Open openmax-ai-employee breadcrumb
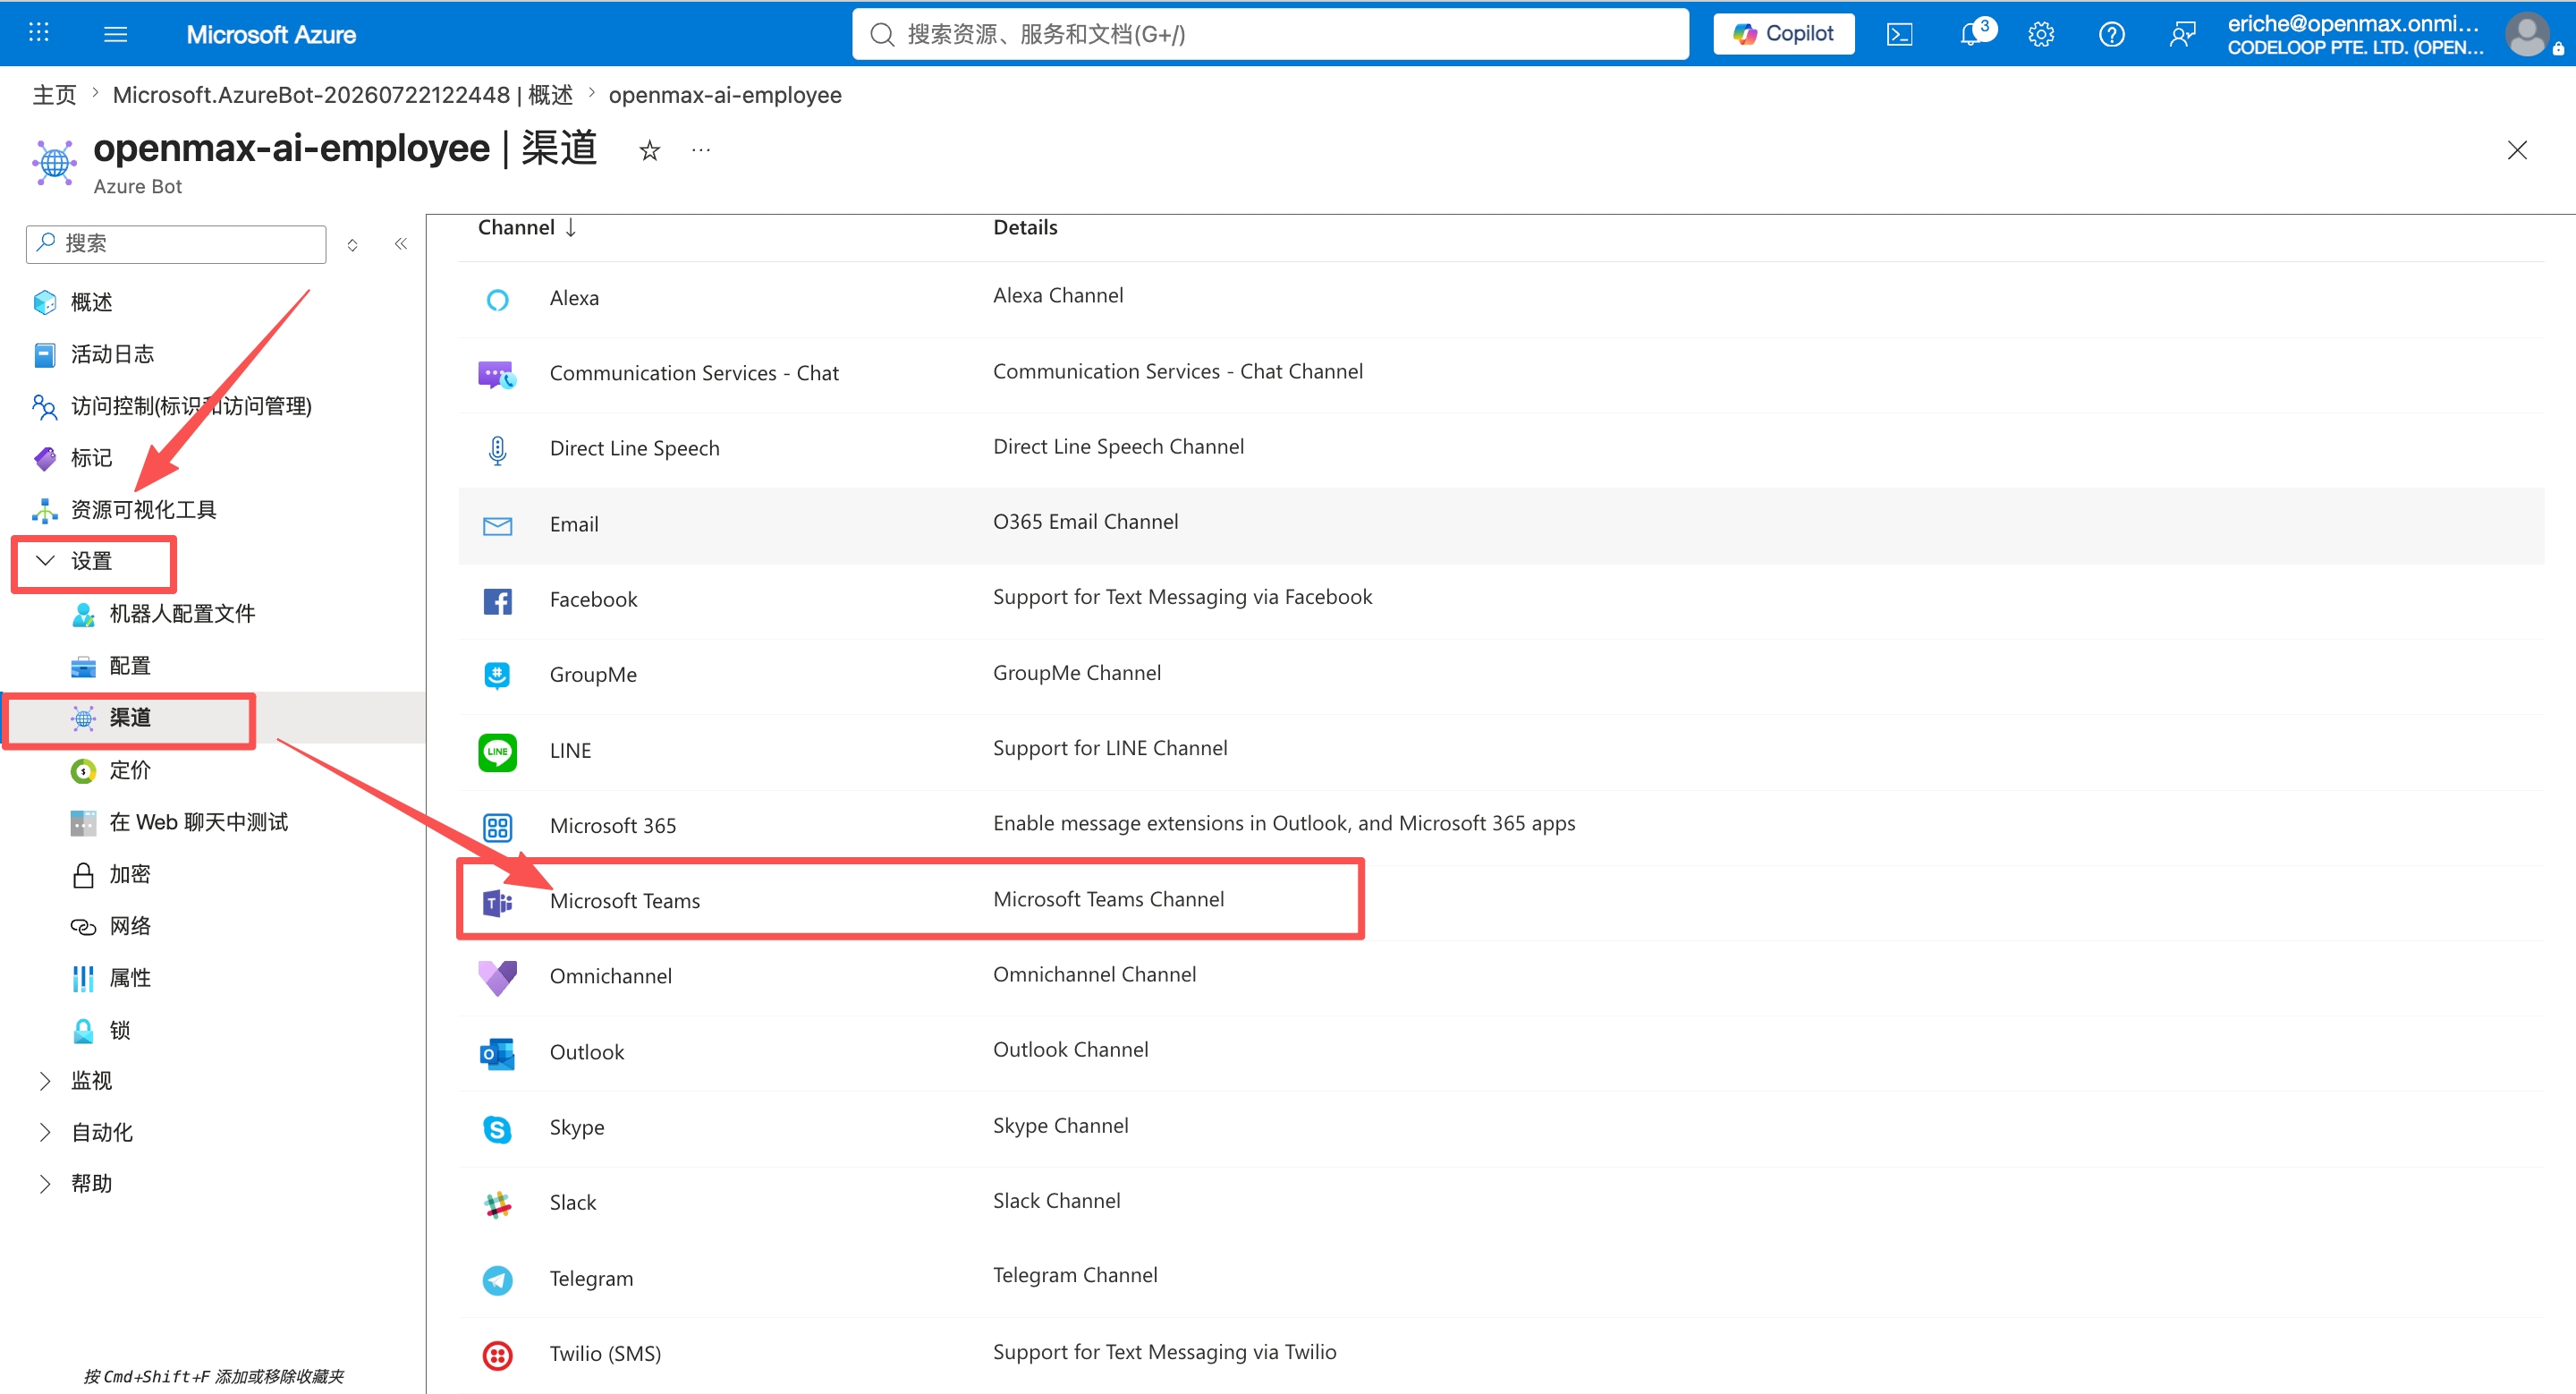The height and width of the screenshot is (1394, 2576). 725,95
